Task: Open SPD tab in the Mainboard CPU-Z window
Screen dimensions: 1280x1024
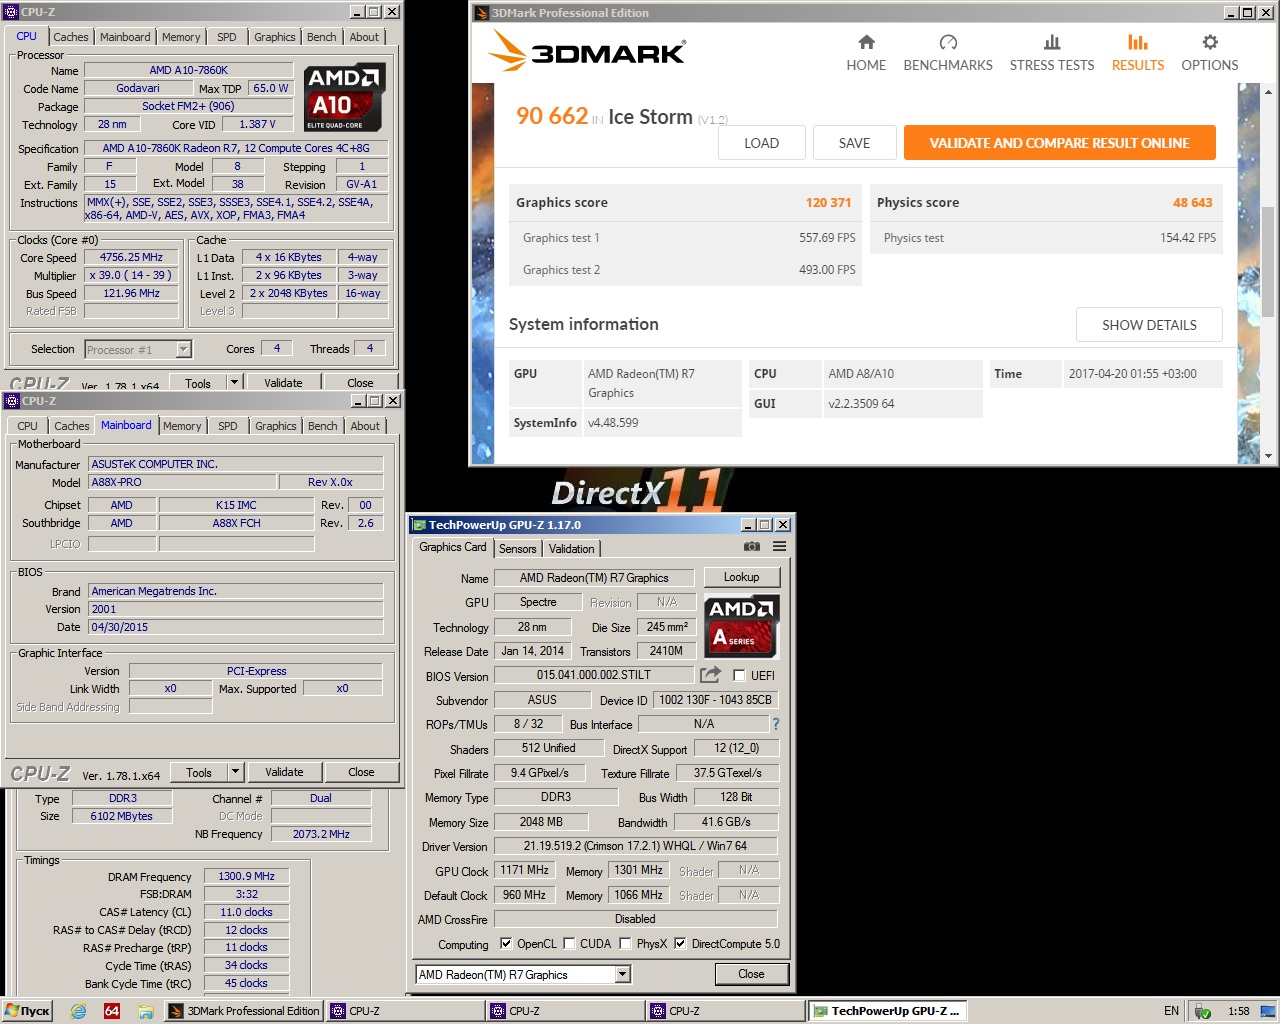Action: pos(228,426)
